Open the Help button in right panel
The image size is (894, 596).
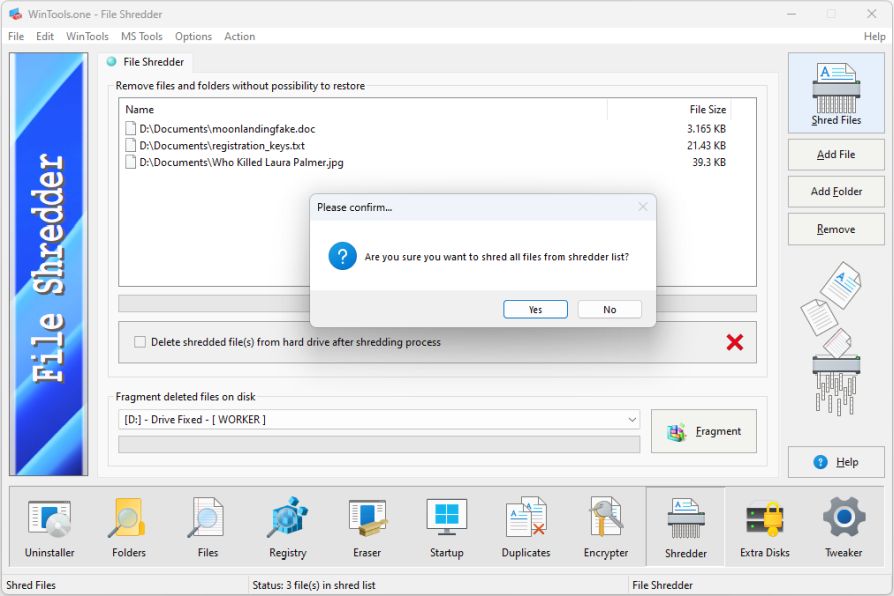pos(836,462)
